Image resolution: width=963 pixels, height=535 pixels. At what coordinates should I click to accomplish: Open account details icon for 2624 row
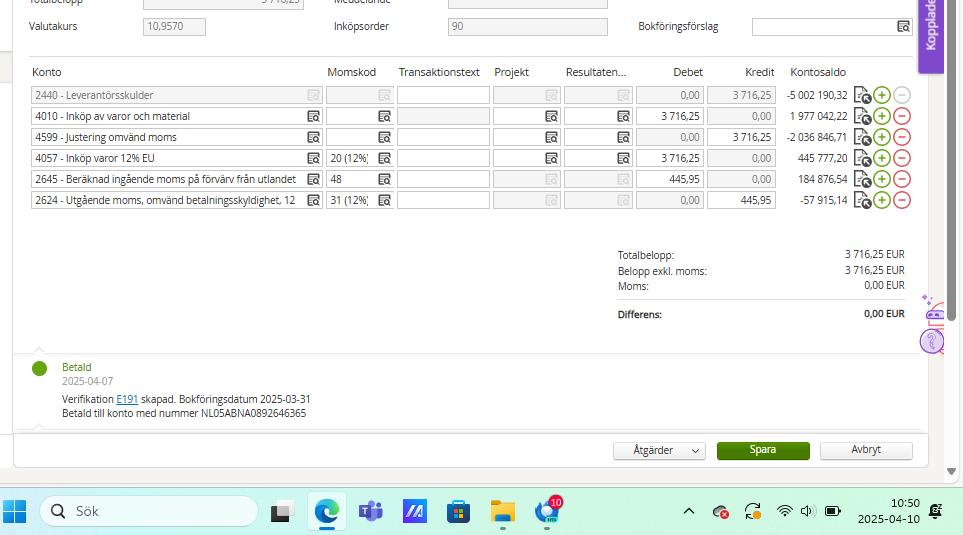pos(862,200)
